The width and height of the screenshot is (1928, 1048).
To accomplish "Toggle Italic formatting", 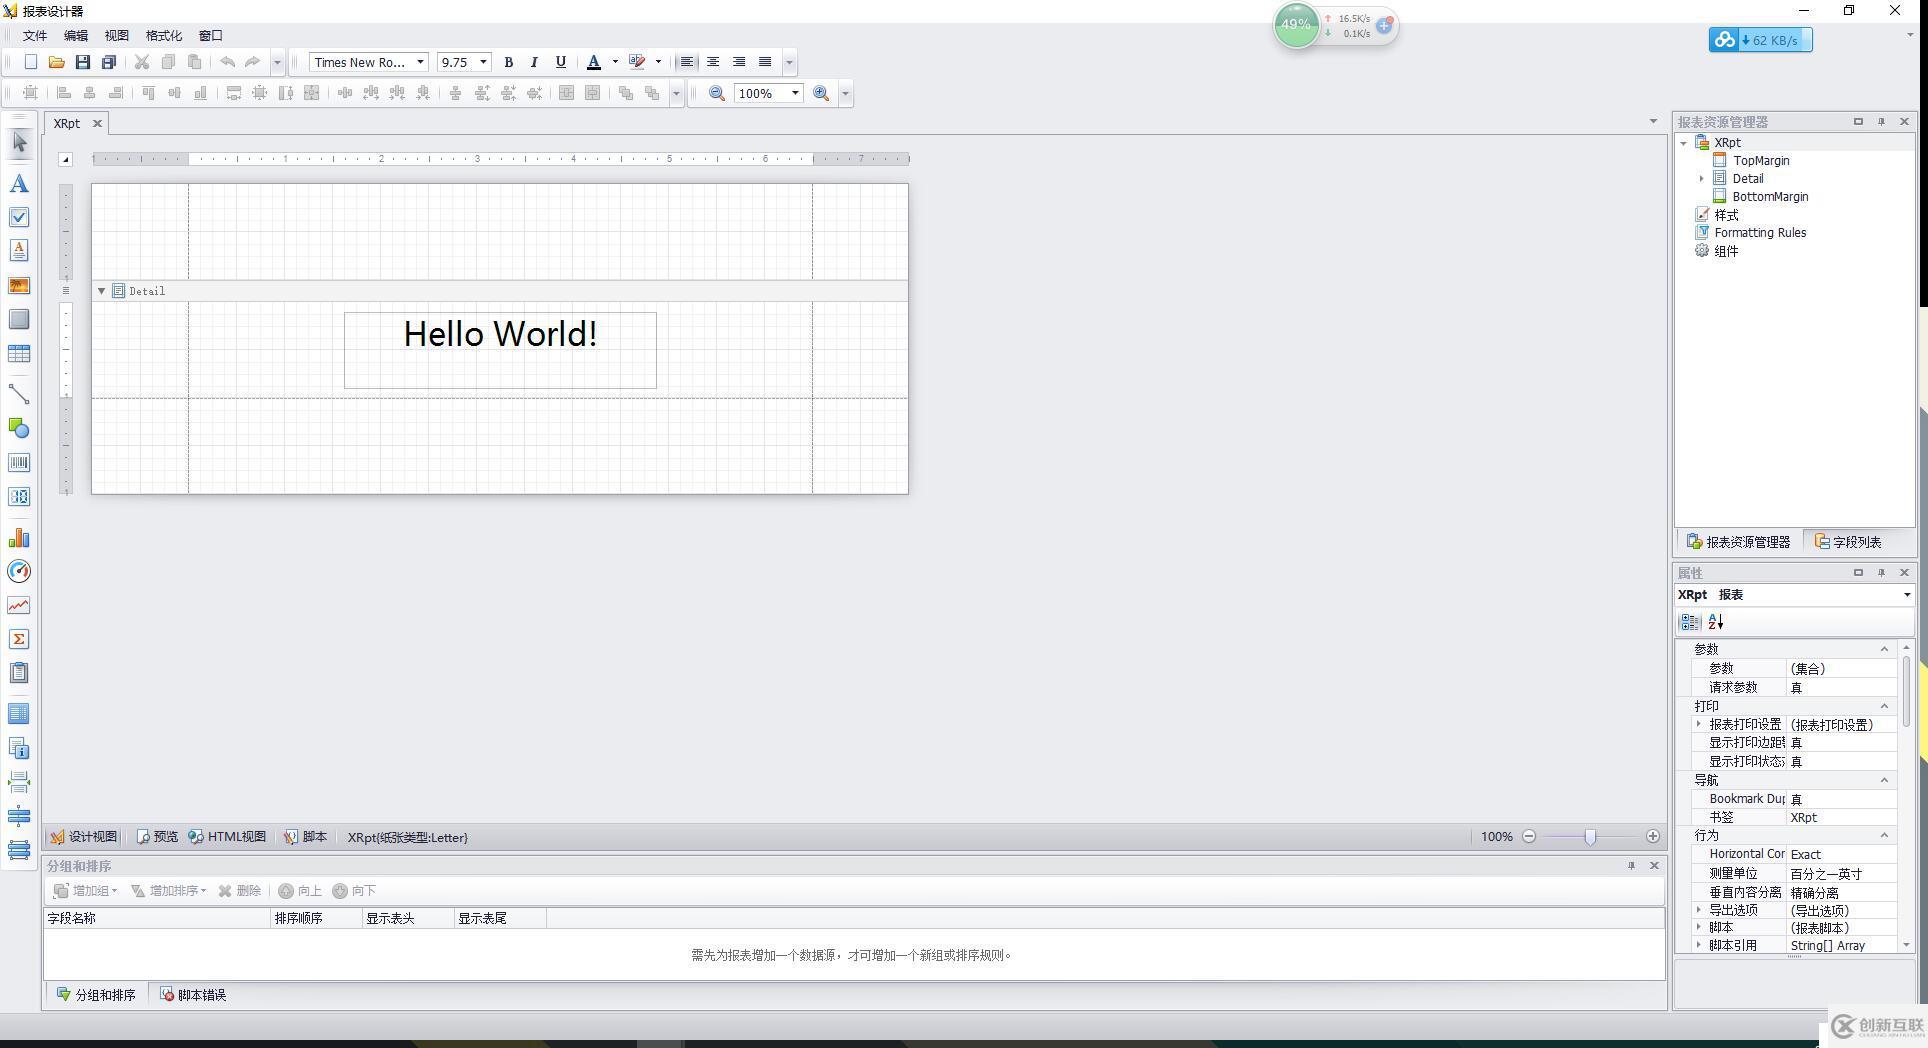I will pos(534,62).
